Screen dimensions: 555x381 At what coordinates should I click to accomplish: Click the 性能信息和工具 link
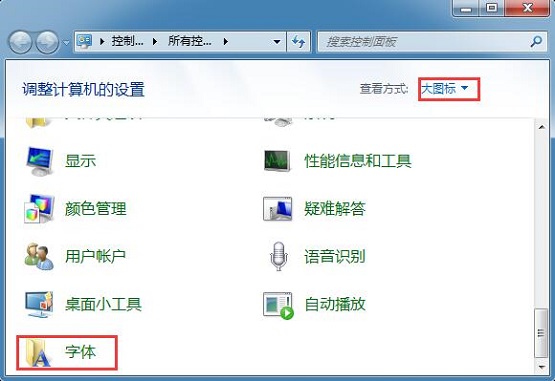(358, 161)
